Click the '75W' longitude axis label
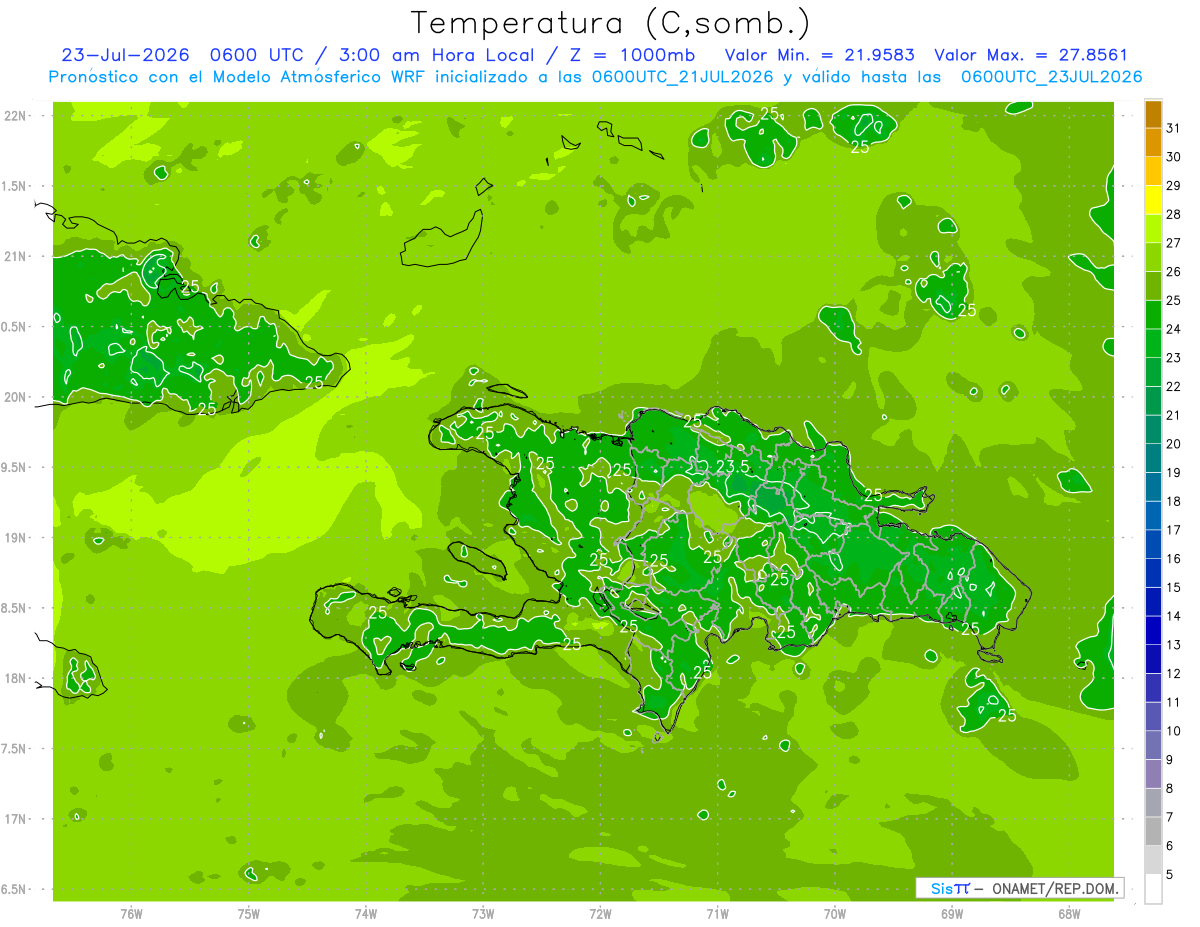The width and height of the screenshot is (1200, 927). (249, 914)
